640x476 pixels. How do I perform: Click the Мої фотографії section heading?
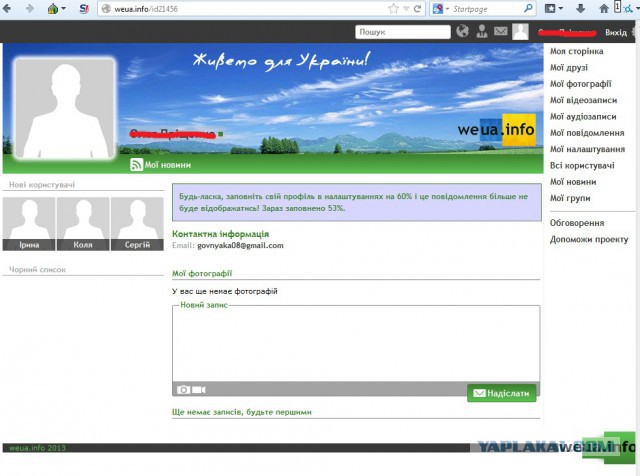(x=202, y=274)
